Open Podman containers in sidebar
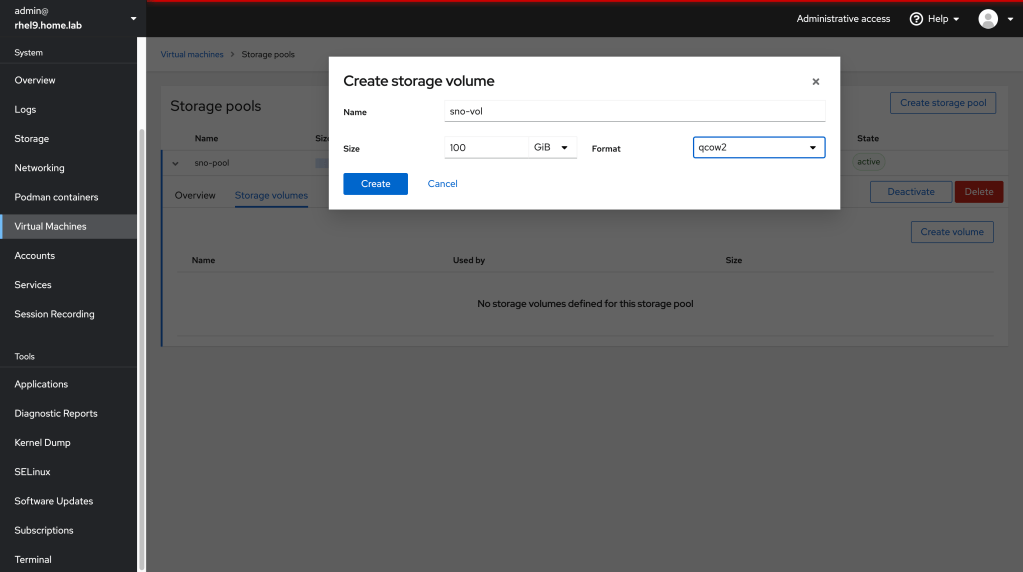Screen dimensions: 1023x572 point(56,197)
